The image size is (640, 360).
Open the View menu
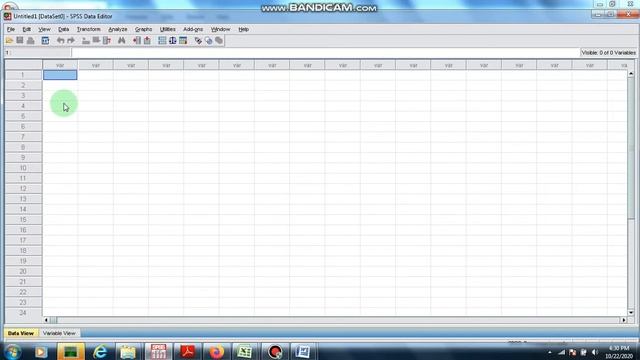click(x=44, y=29)
